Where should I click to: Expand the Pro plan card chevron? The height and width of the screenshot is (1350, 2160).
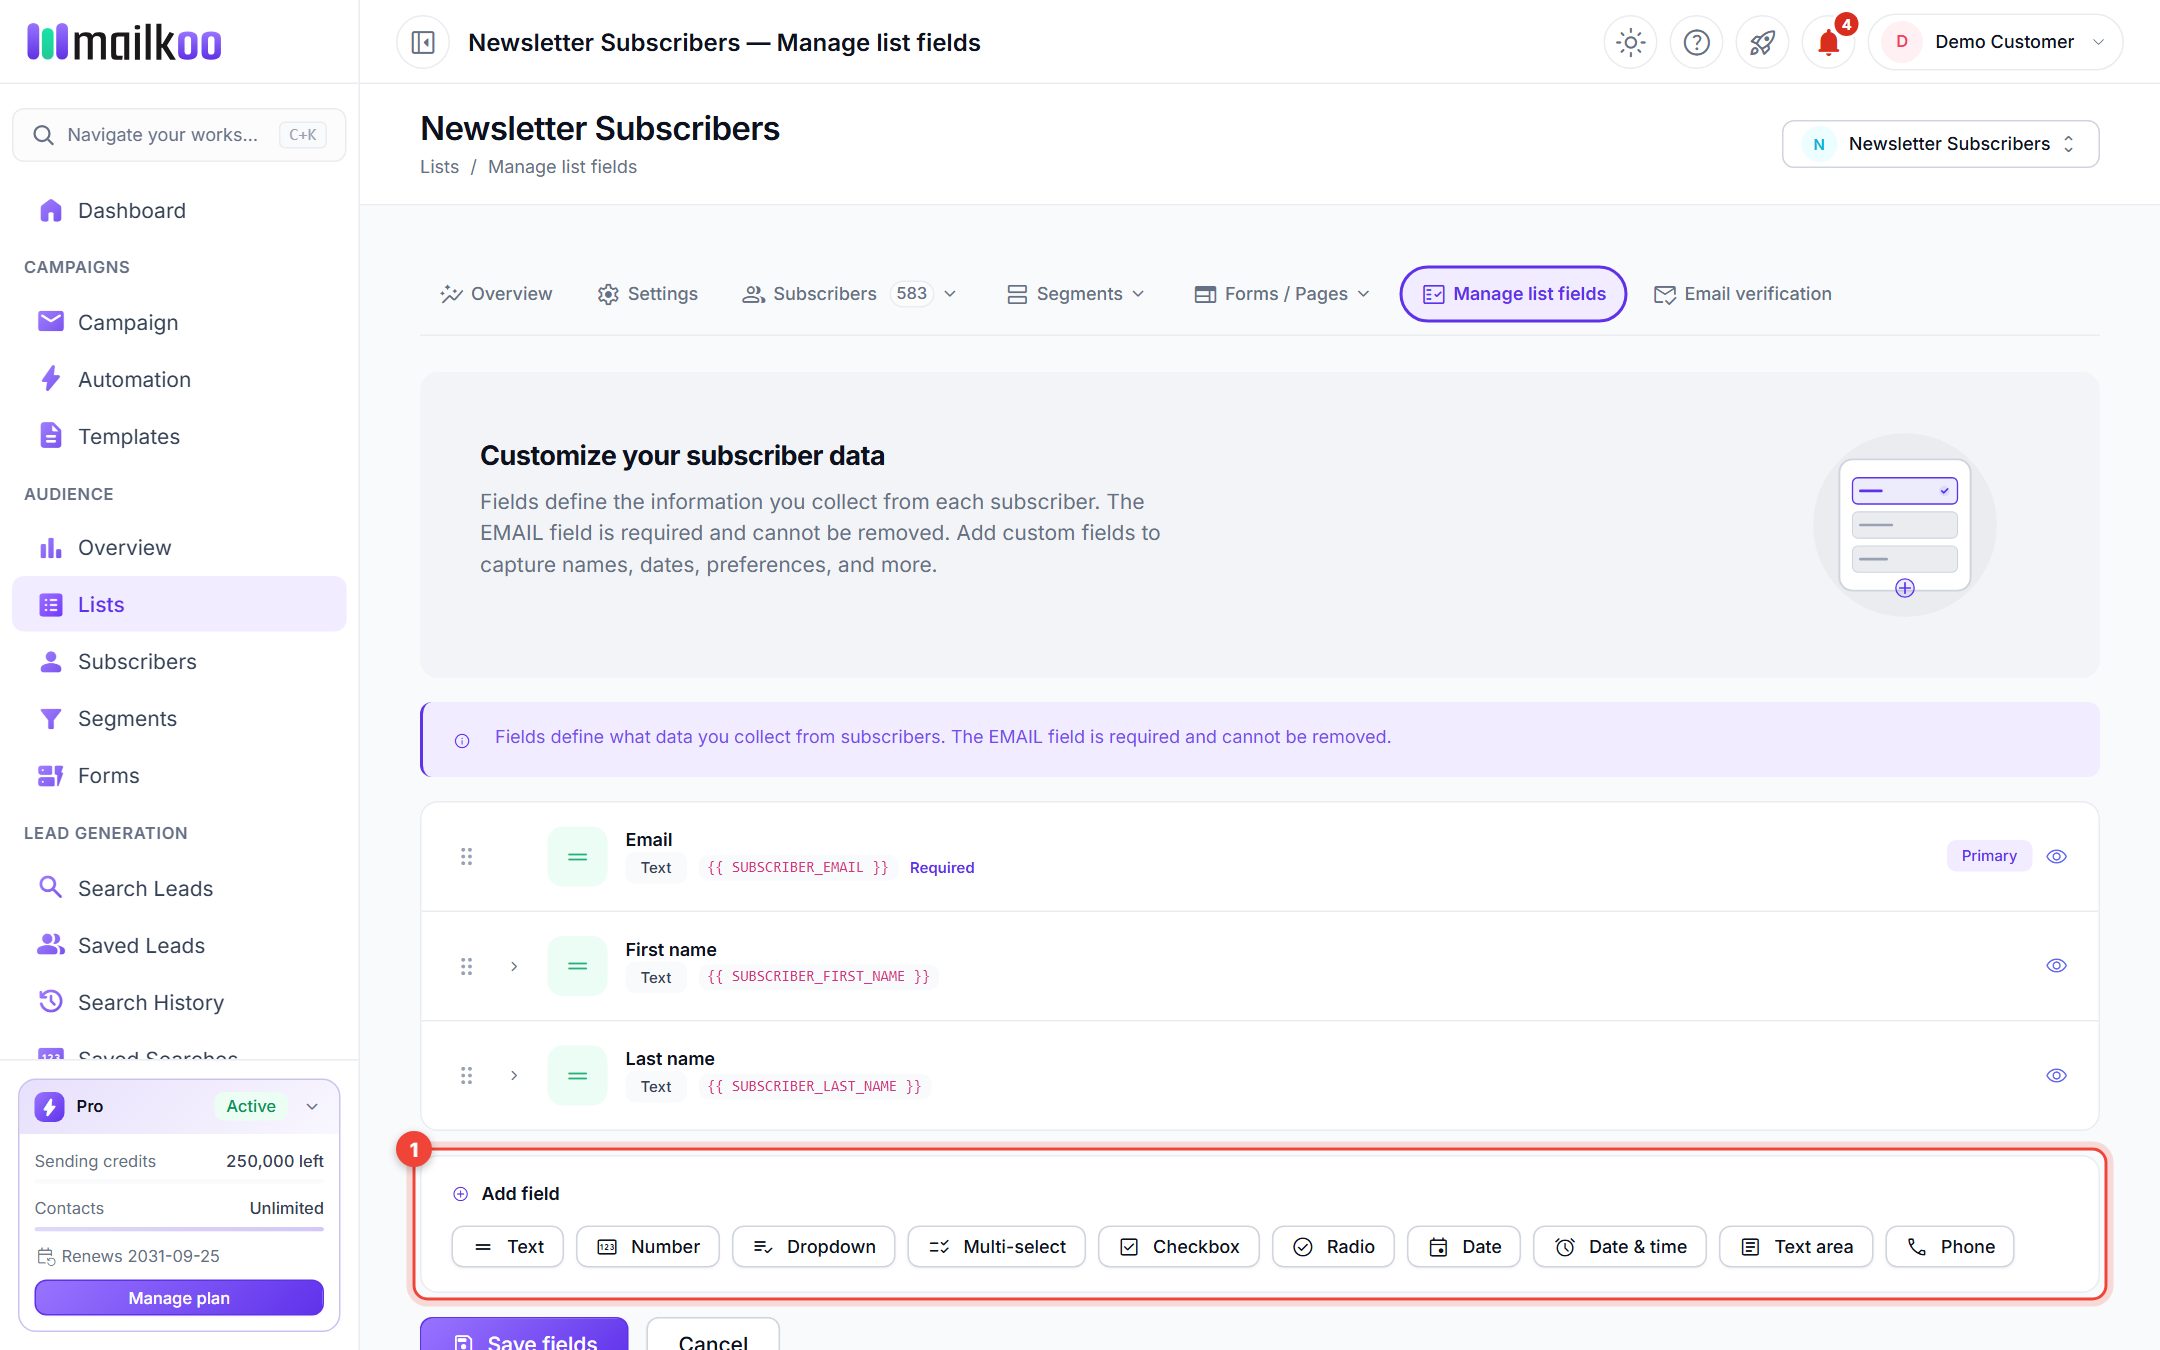[x=312, y=1106]
